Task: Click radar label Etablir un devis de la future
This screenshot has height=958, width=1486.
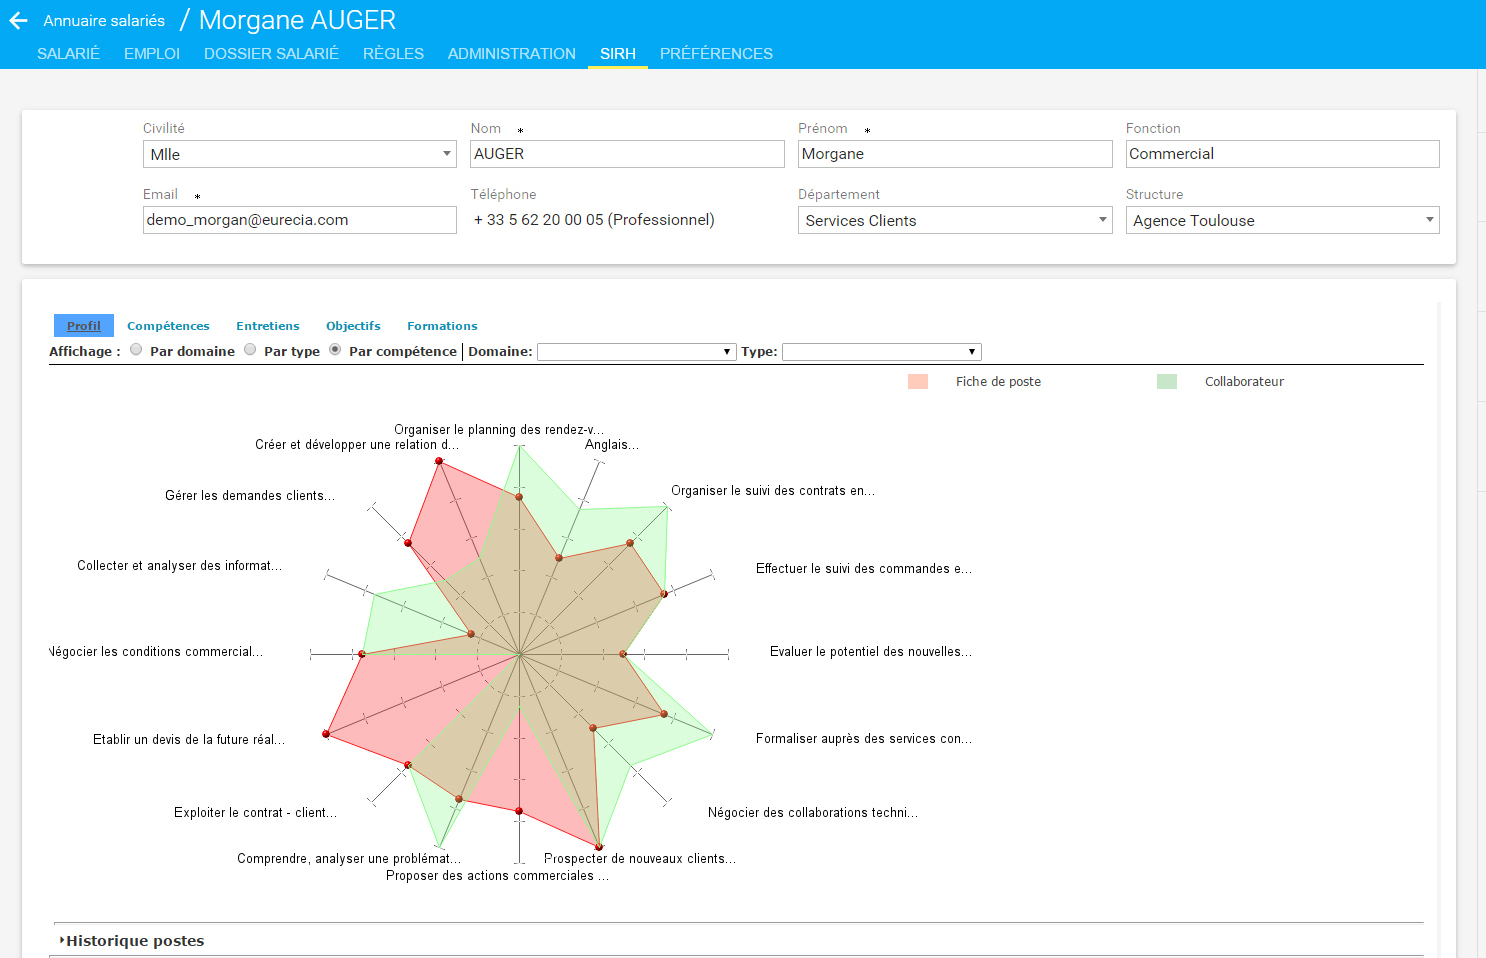Action: (189, 740)
